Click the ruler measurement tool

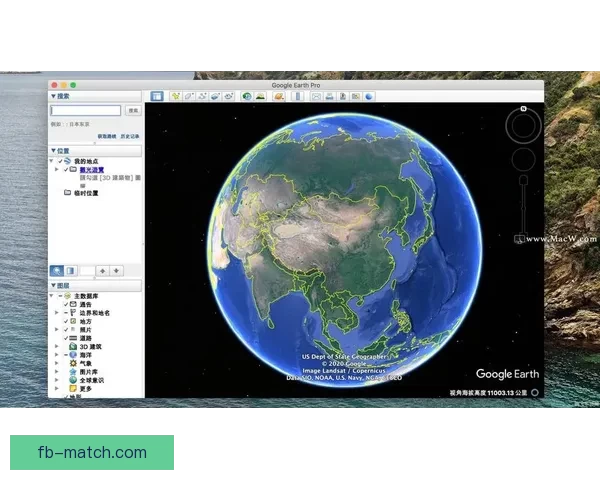pos(279,96)
